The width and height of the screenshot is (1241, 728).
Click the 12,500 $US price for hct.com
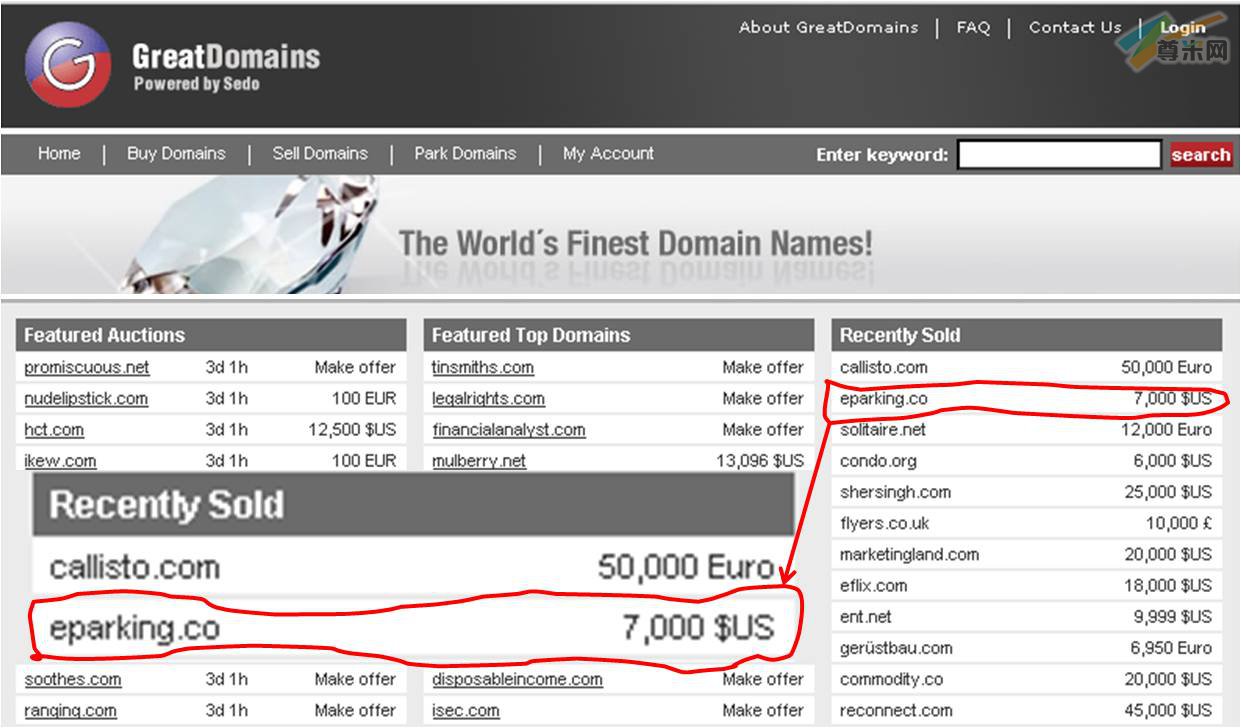coord(352,430)
